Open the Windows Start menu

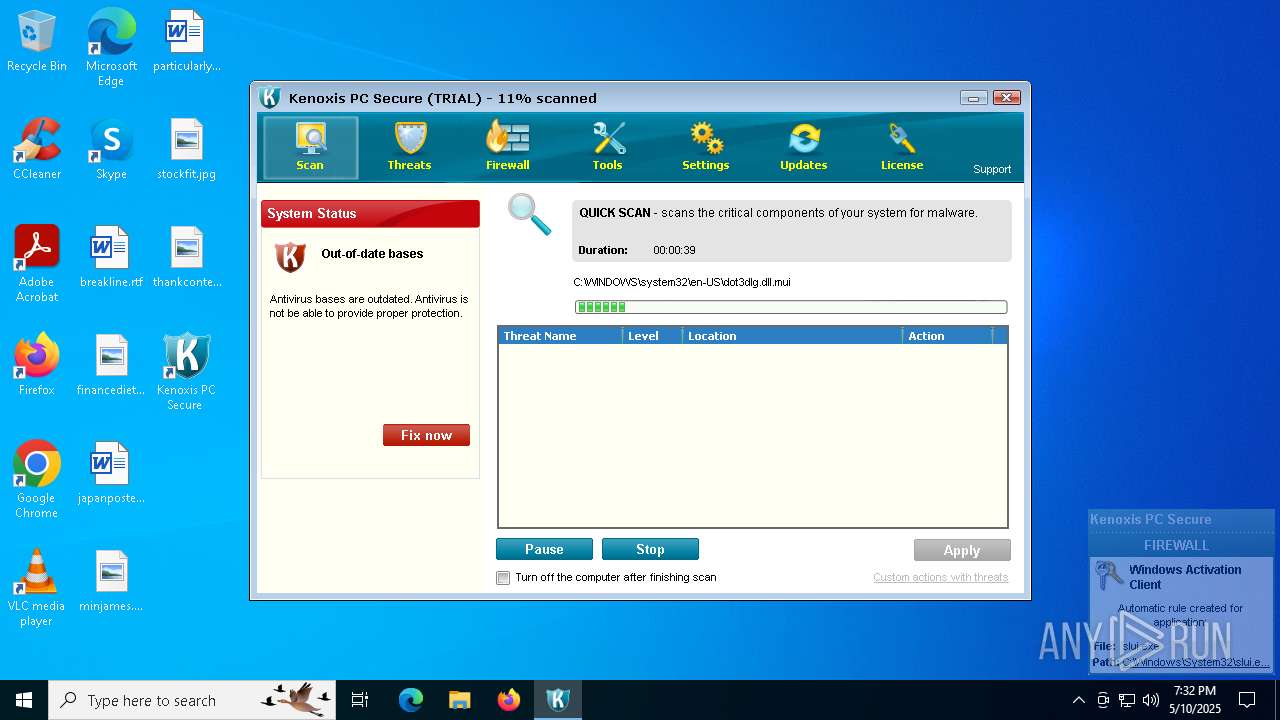coord(24,700)
